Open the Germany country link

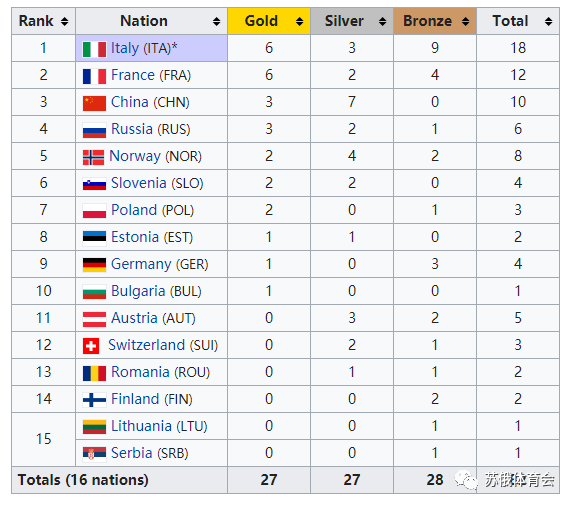141,265
